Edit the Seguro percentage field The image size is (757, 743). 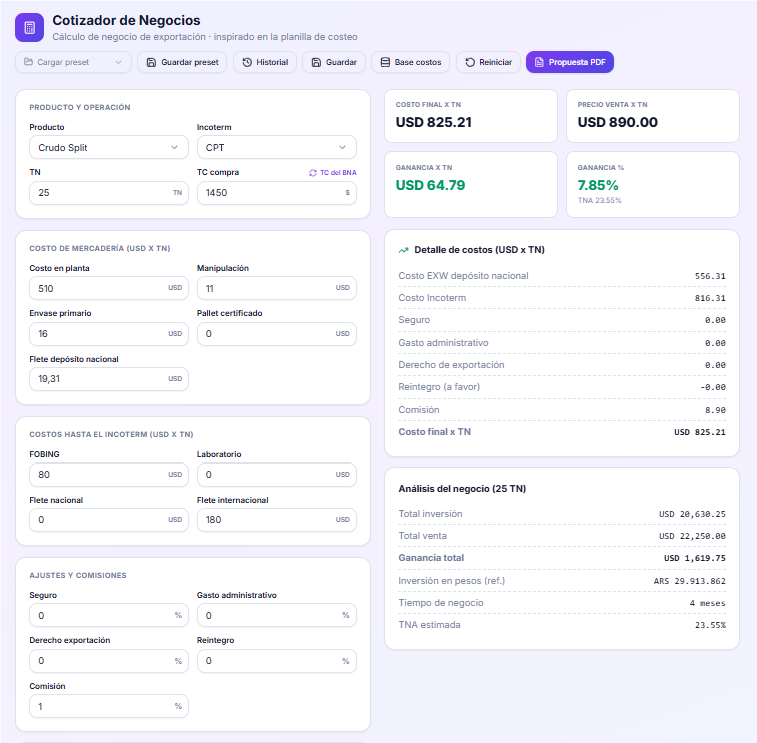click(109, 616)
